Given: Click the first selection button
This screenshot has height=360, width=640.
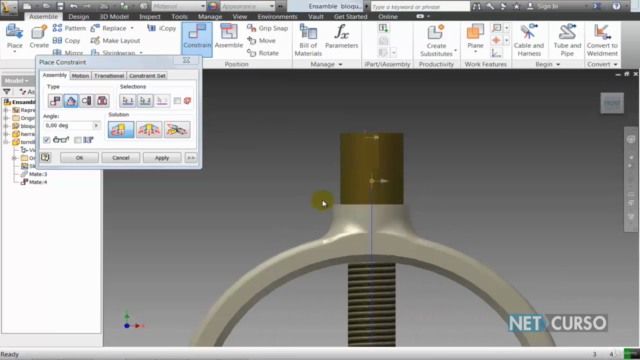Looking at the screenshot, I should [x=128, y=100].
